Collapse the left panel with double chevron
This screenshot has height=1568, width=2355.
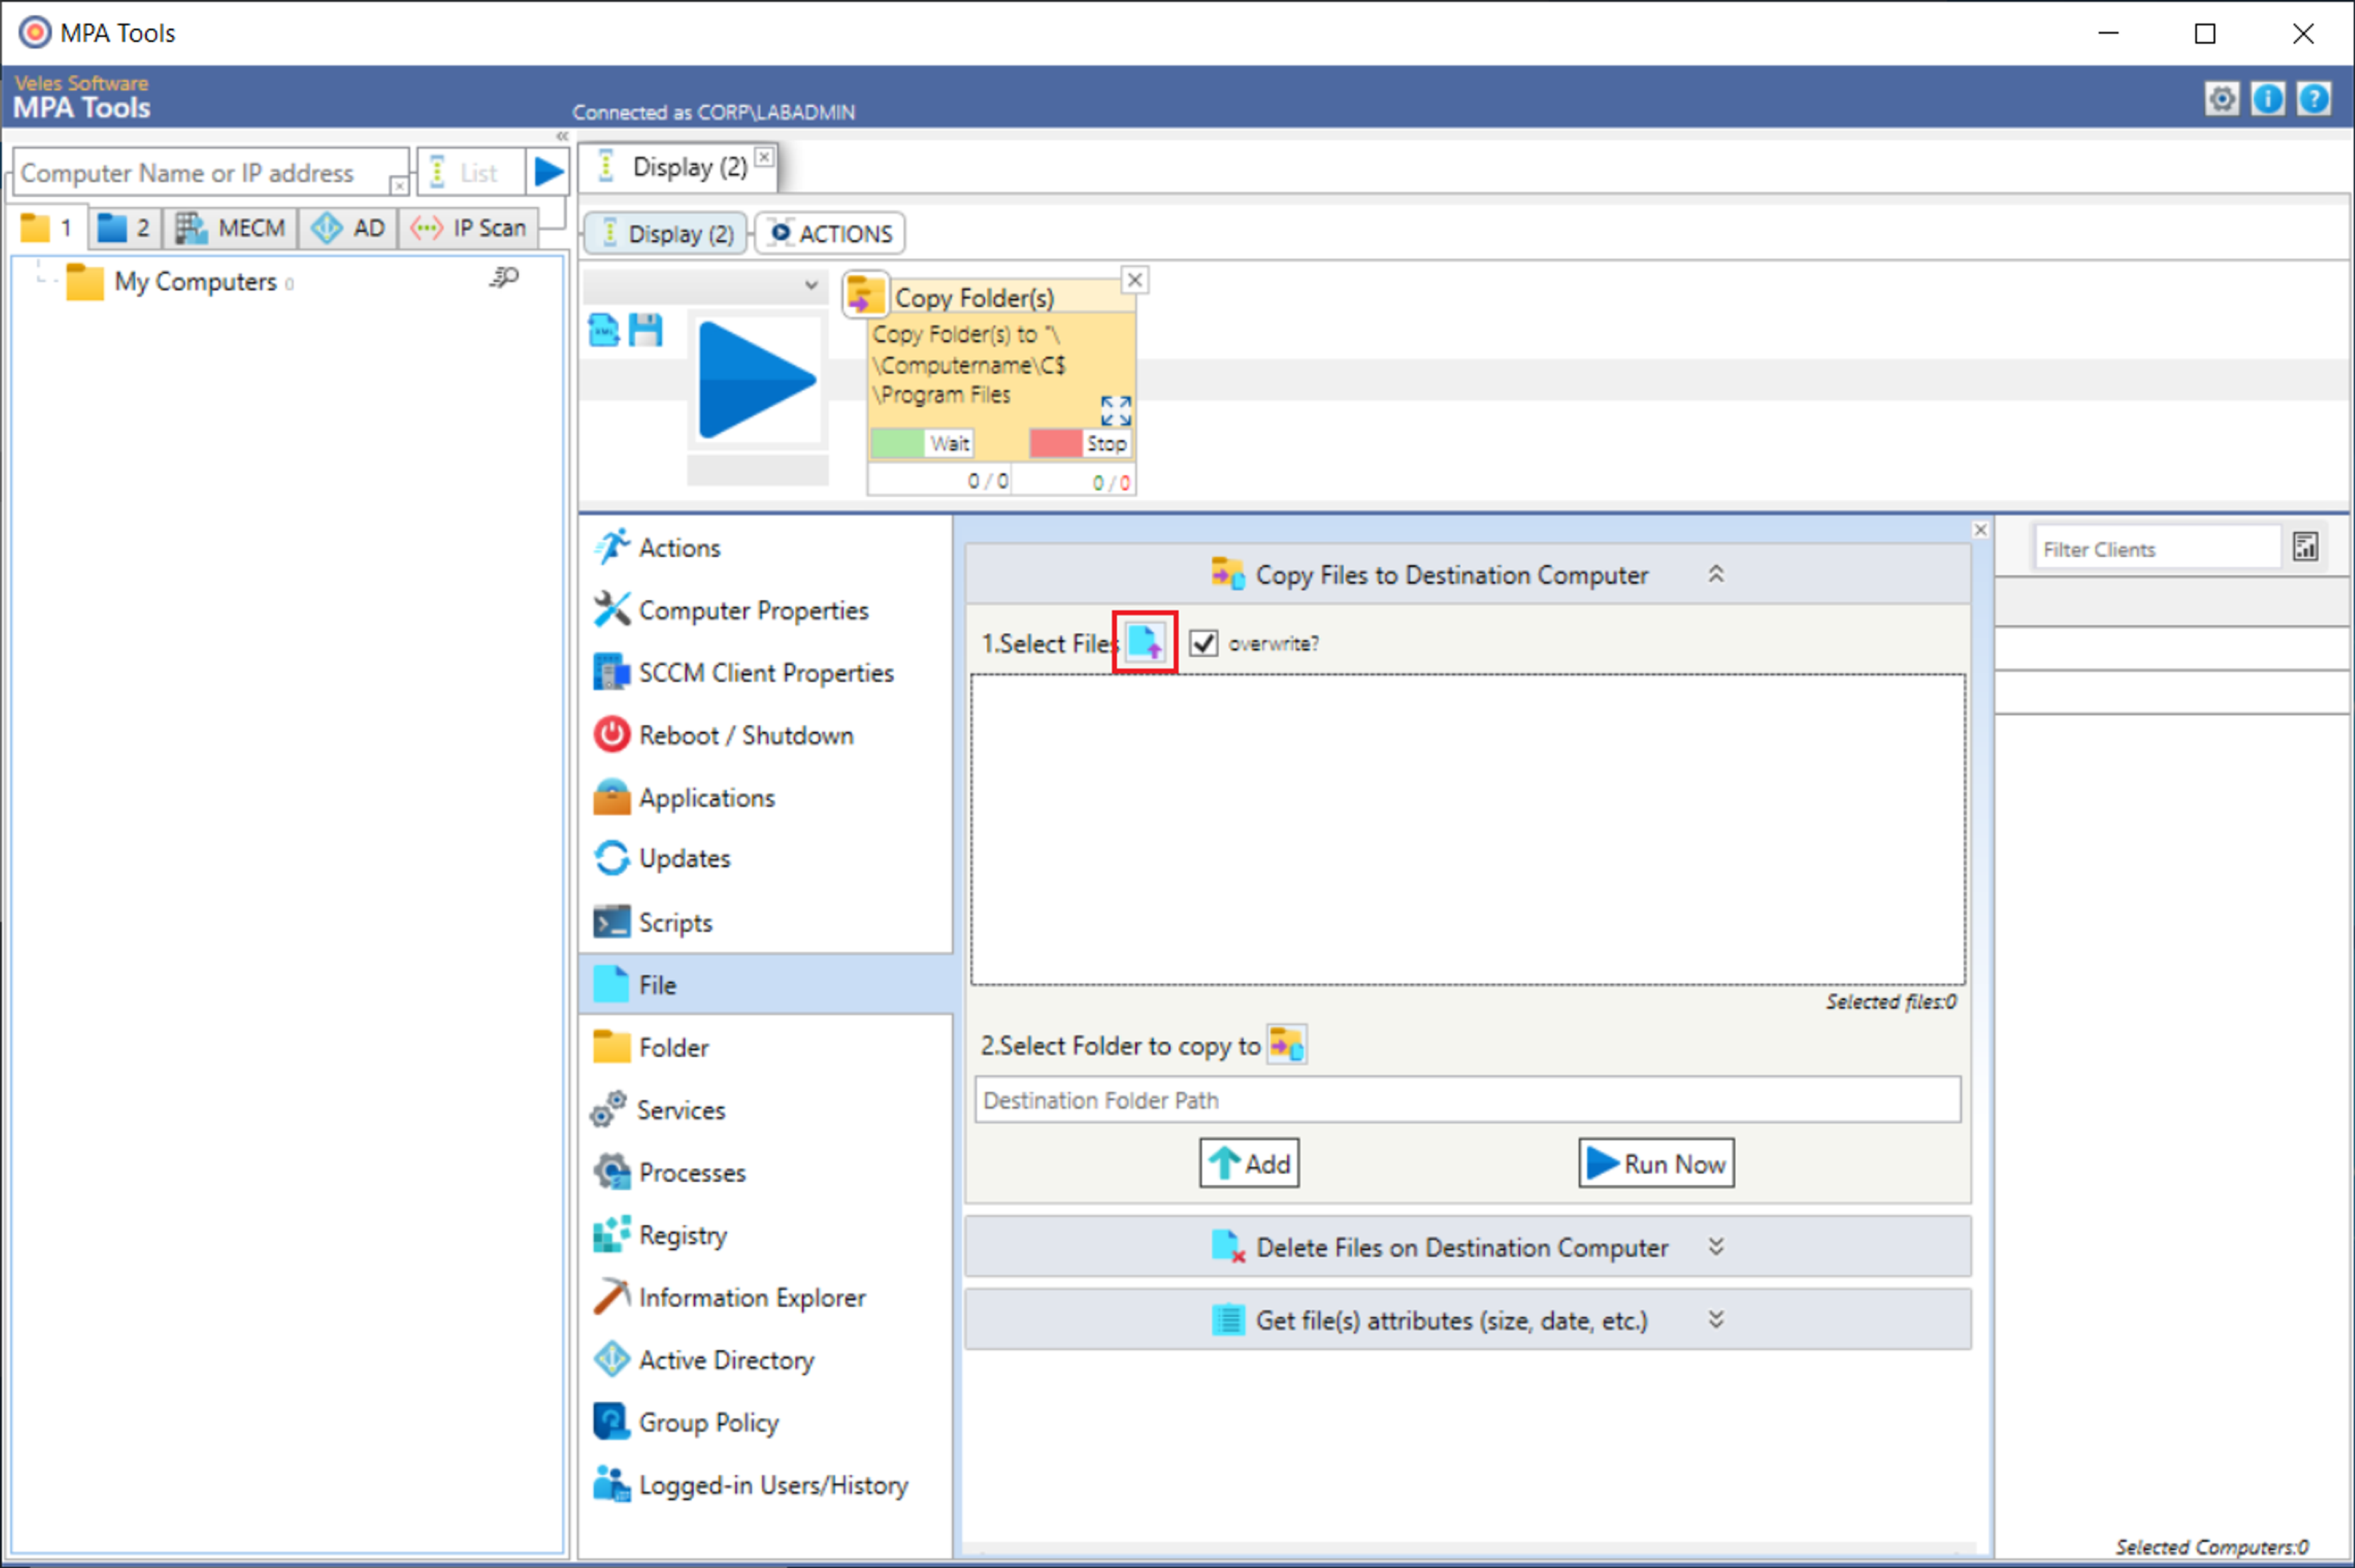562,137
